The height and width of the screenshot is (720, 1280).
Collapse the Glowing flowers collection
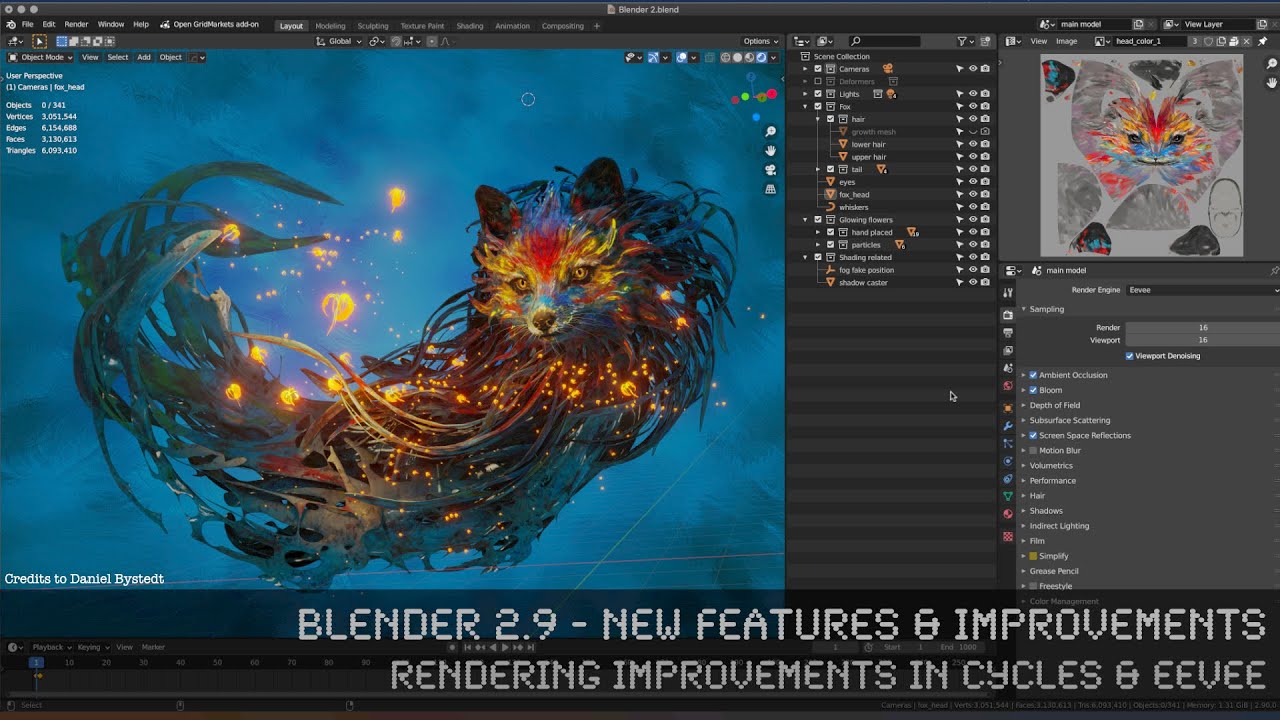[x=805, y=219]
